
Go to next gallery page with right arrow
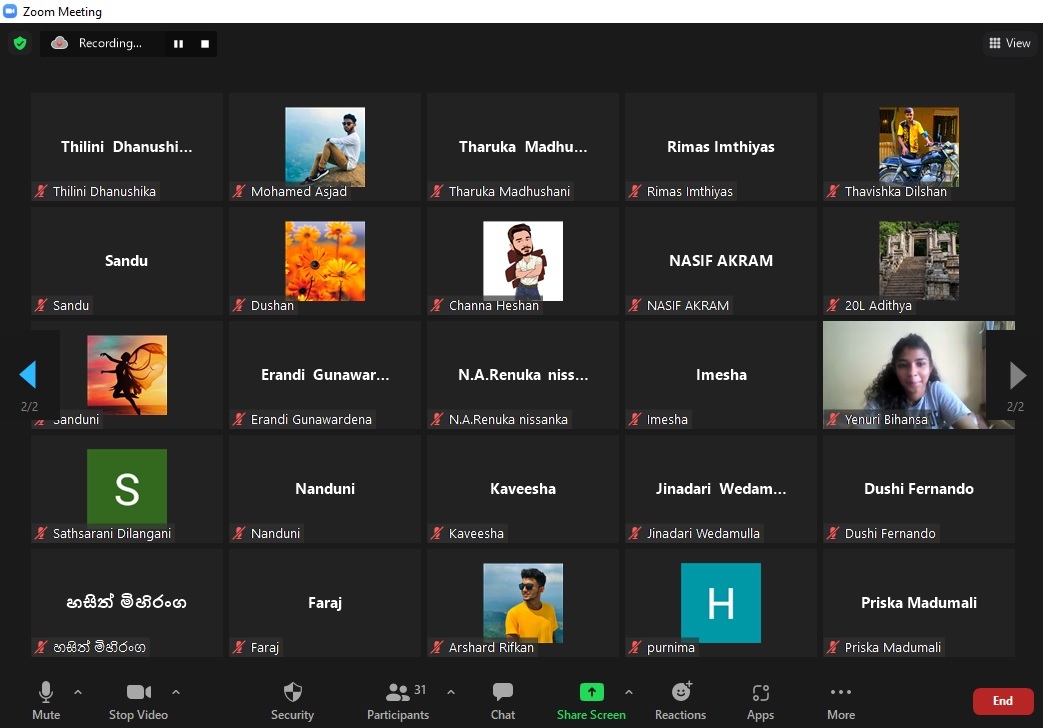(x=1018, y=375)
